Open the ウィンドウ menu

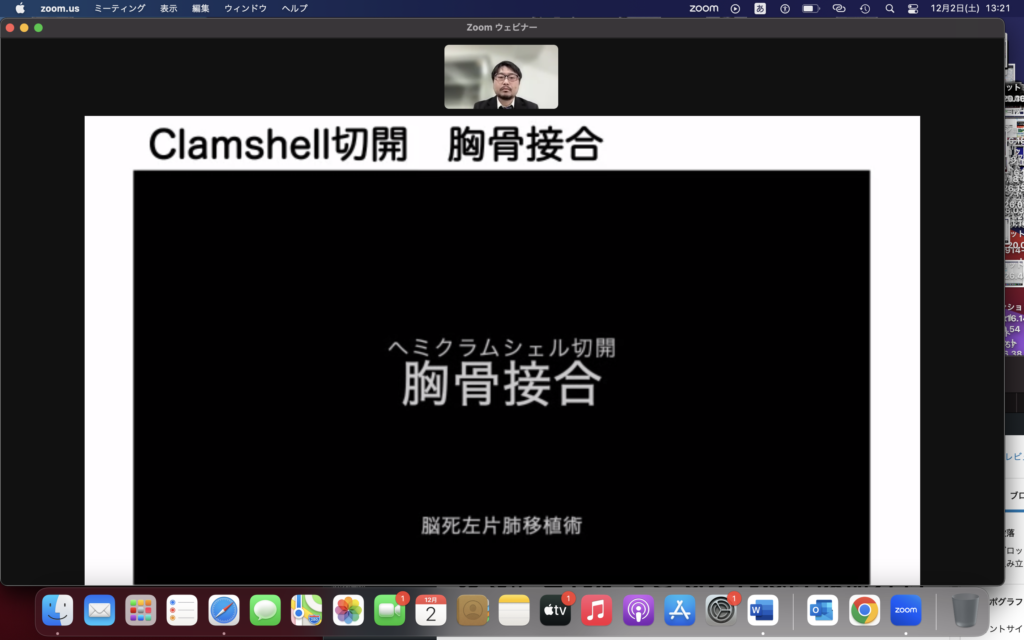(x=245, y=8)
